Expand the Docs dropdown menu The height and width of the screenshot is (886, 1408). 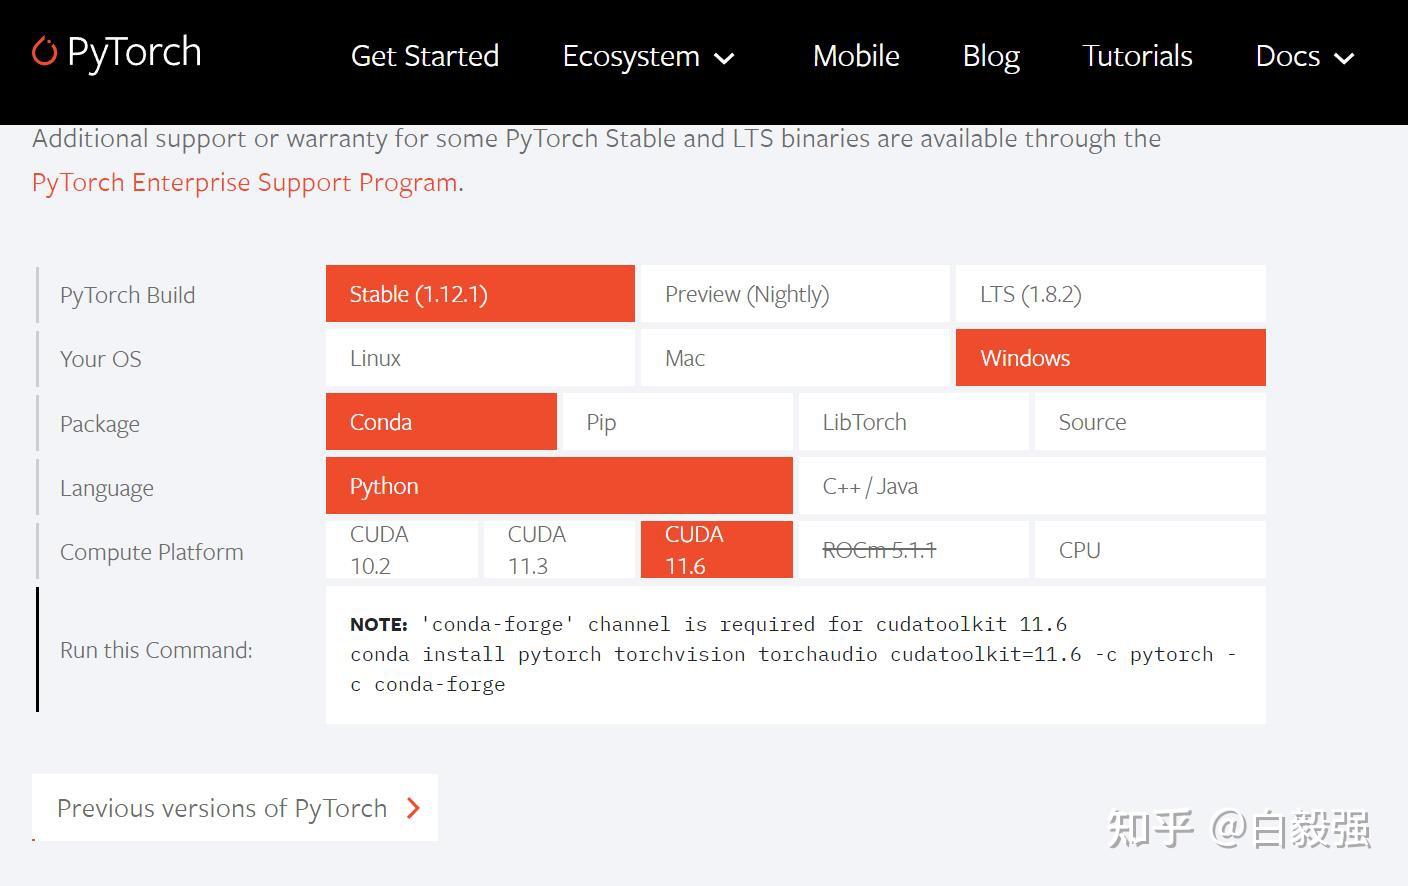(x=1304, y=57)
